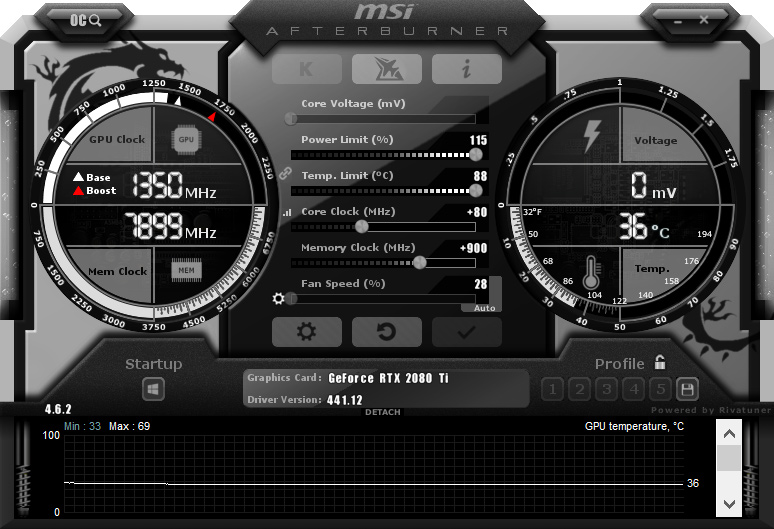Screen dimensions: 774x529
Task: Click the Power Limit value 115
Action: 478,140
